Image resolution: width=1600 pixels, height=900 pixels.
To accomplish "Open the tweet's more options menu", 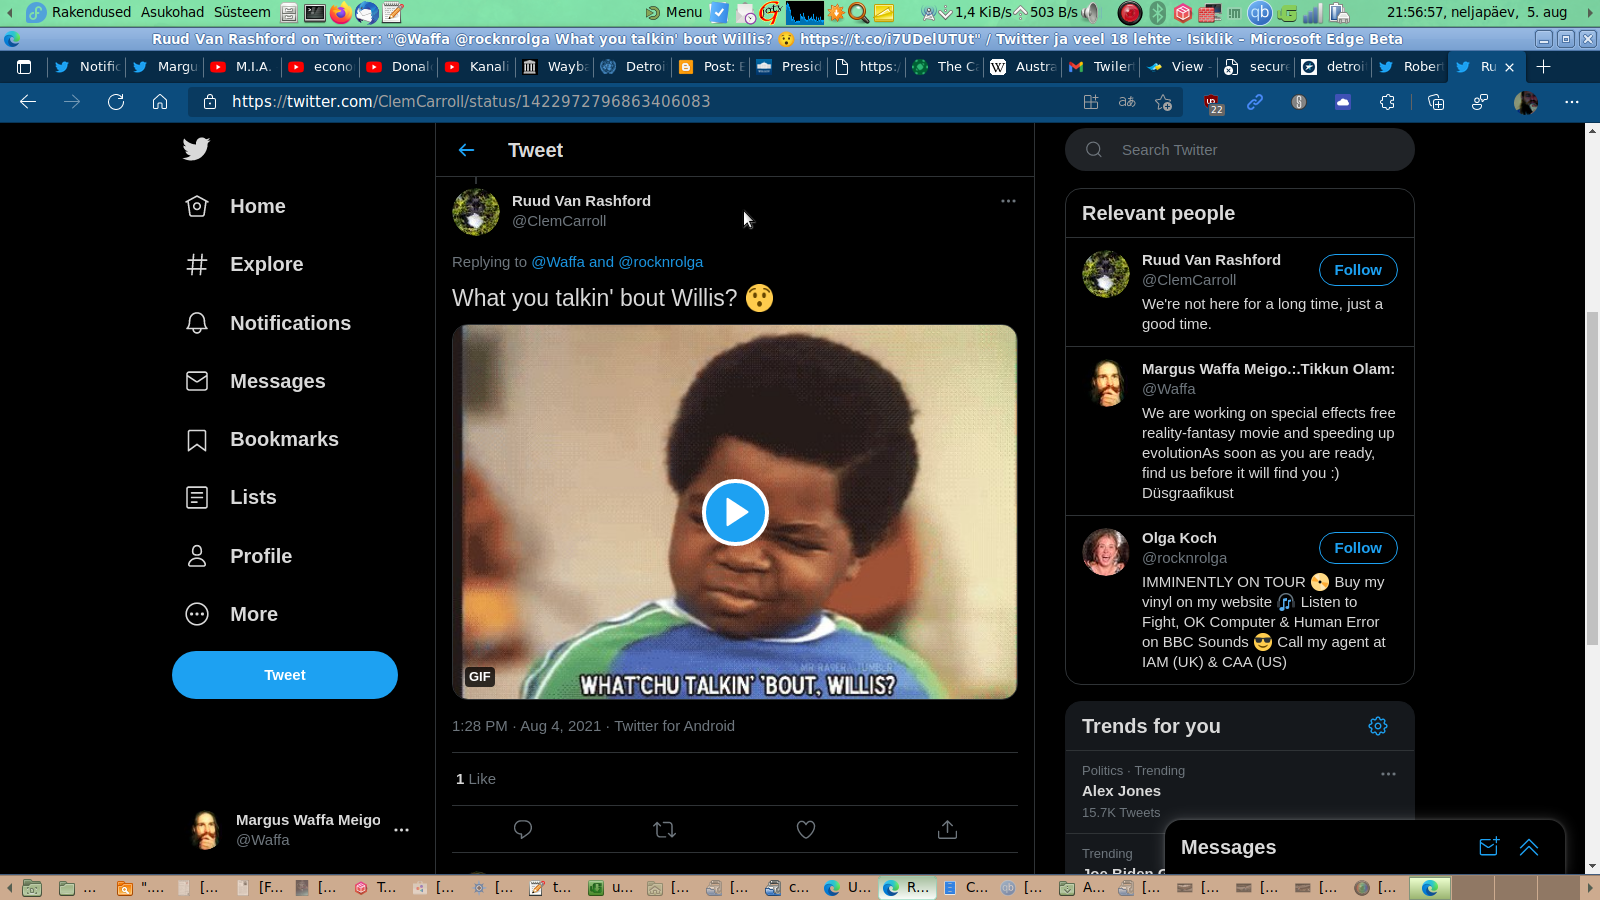I will [x=1008, y=201].
